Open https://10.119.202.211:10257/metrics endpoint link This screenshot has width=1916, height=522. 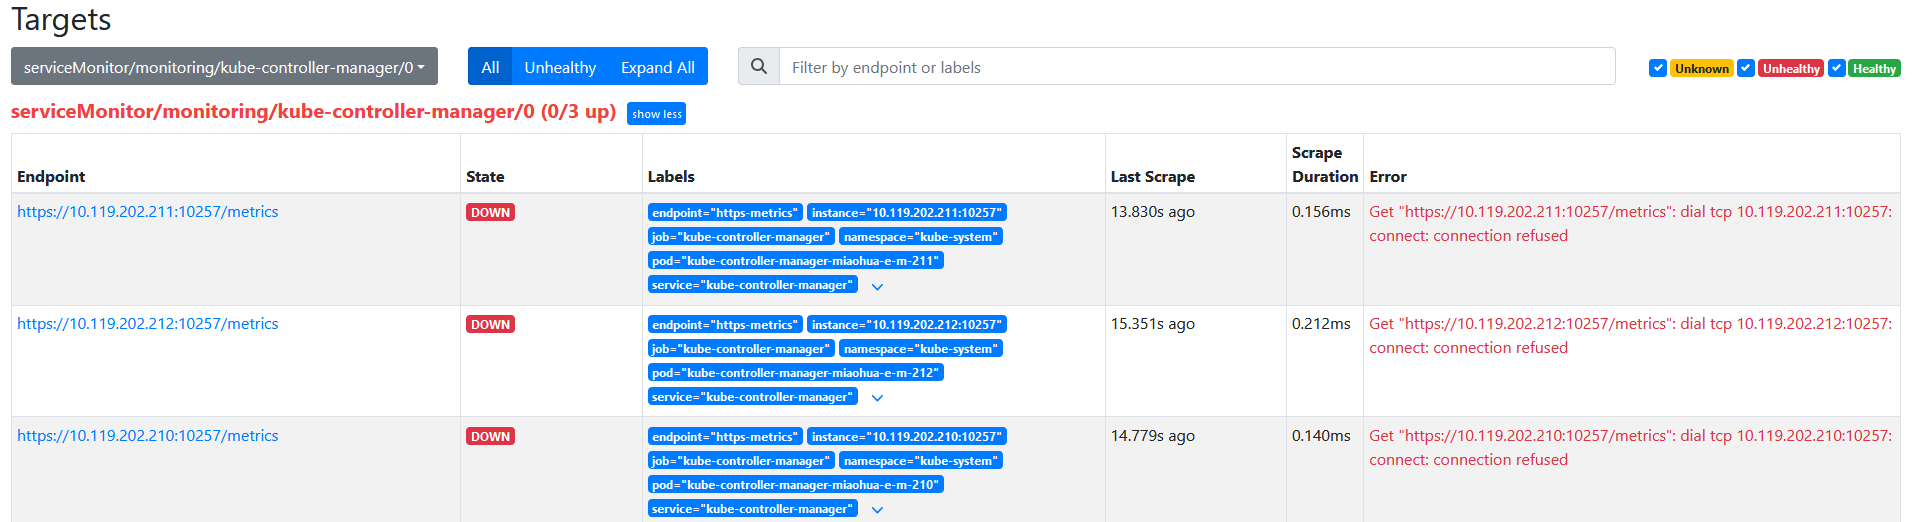(148, 212)
